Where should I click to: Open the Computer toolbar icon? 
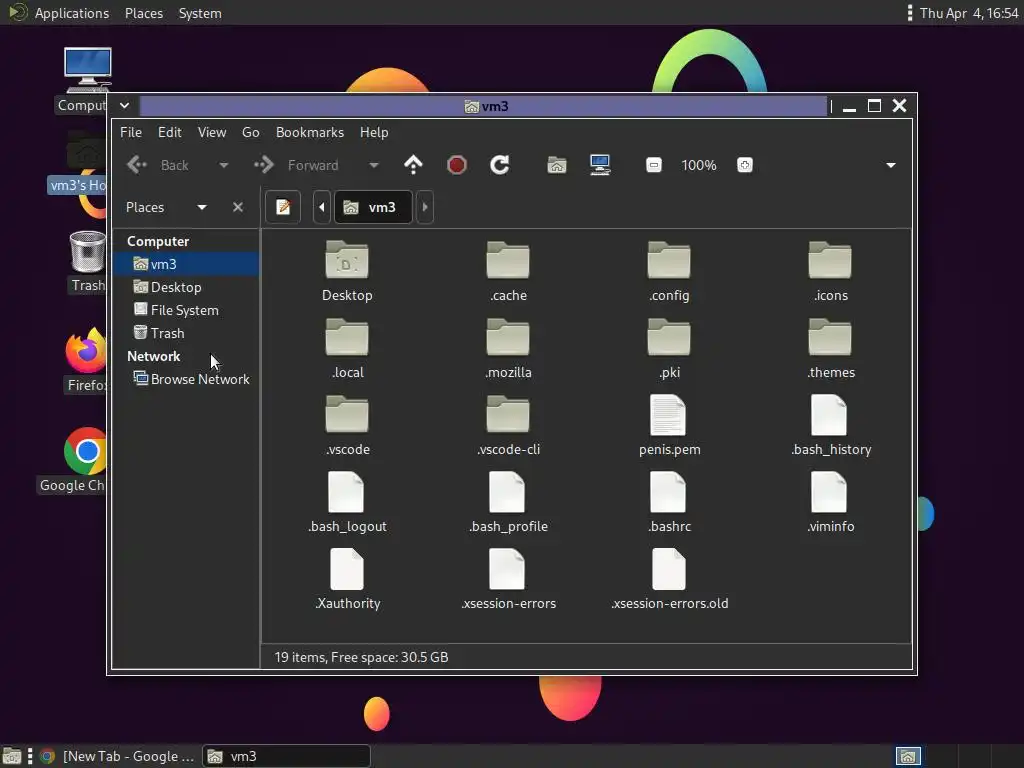coord(600,165)
